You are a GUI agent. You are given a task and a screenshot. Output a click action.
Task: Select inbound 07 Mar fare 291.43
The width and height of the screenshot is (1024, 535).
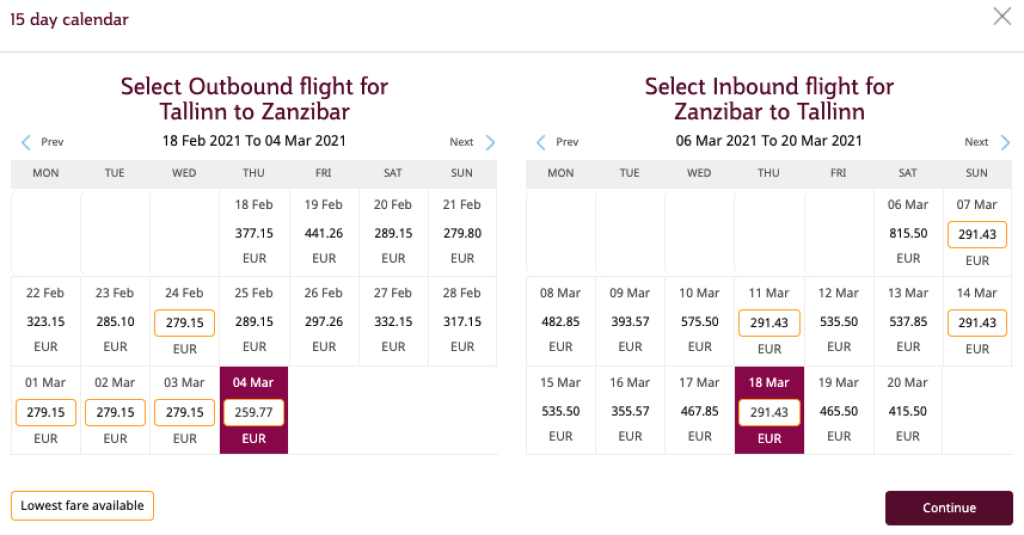point(977,234)
